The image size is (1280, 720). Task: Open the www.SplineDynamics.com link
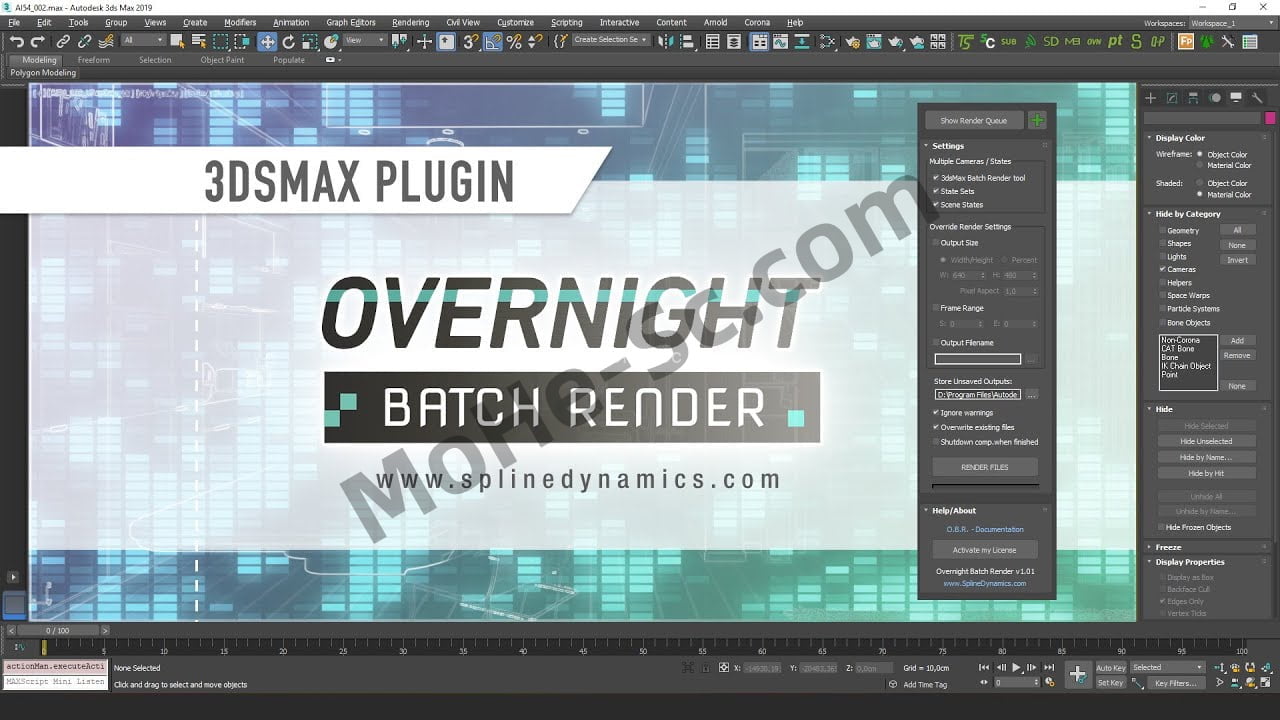[985, 583]
